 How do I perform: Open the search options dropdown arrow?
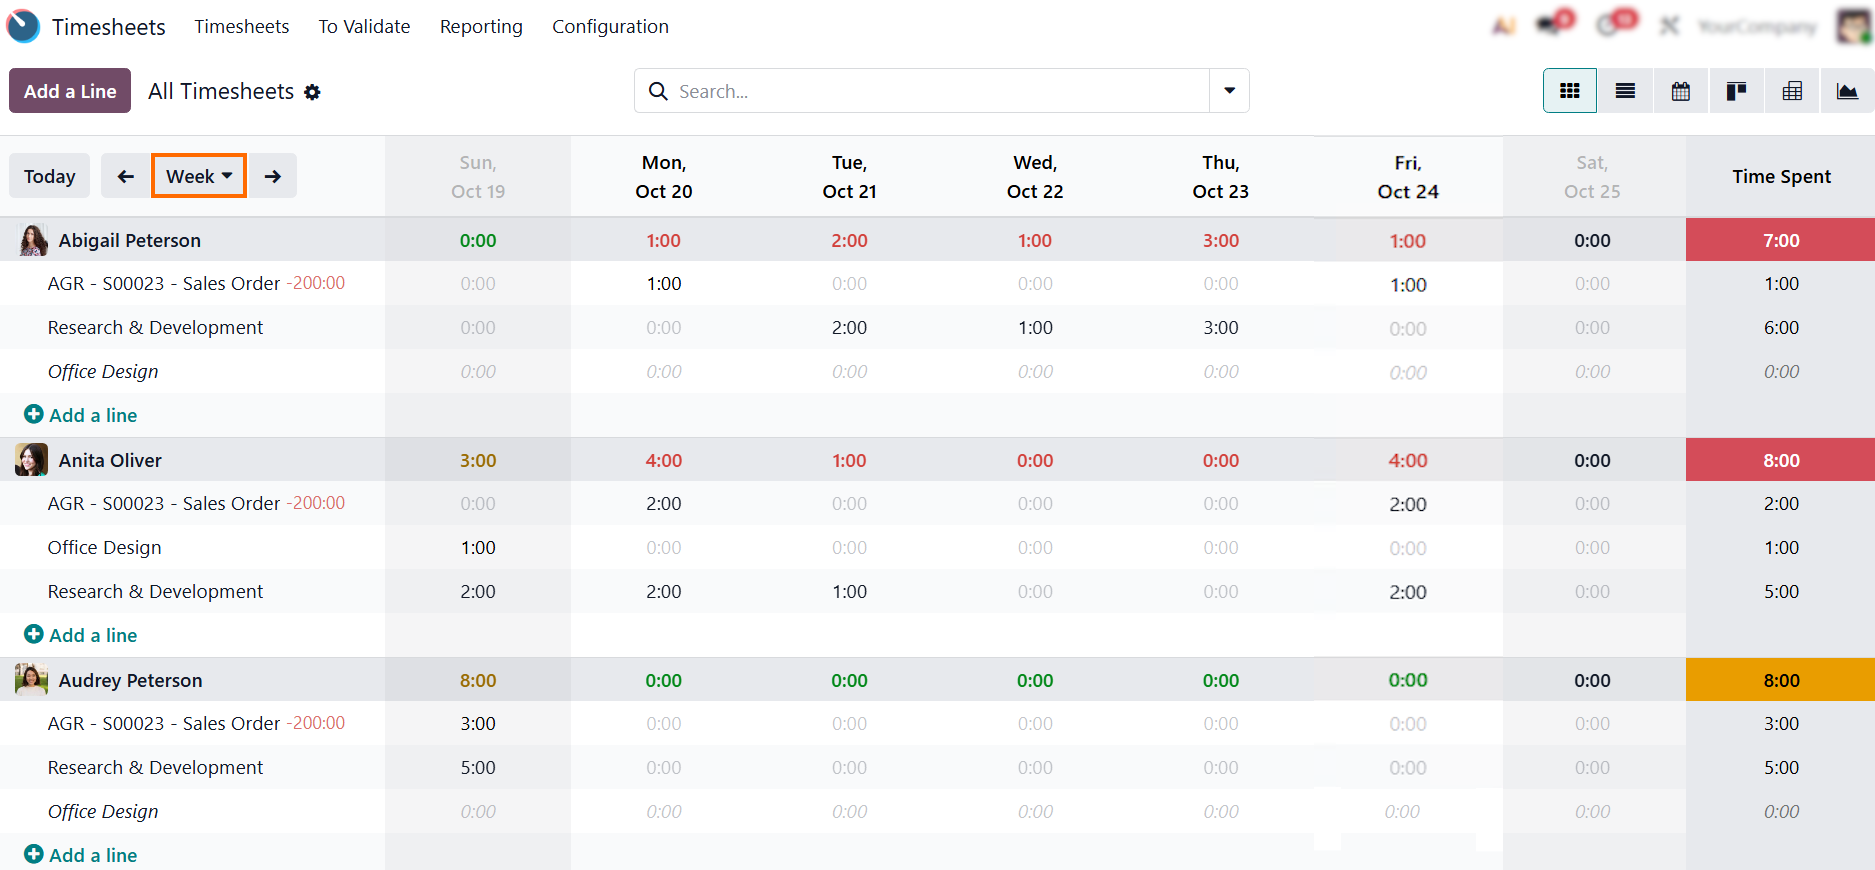pyautogui.click(x=1229, y=91)
